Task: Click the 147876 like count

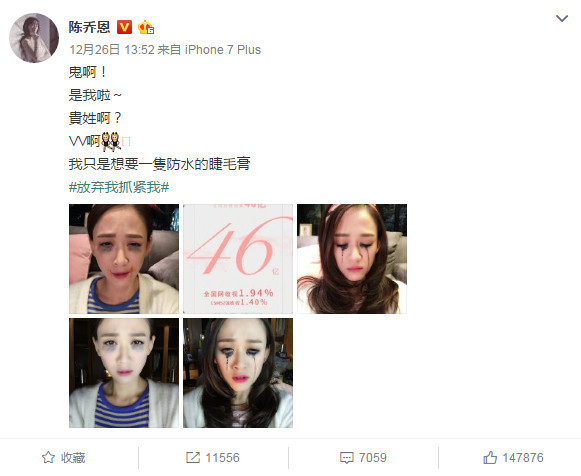Action: 523,458
